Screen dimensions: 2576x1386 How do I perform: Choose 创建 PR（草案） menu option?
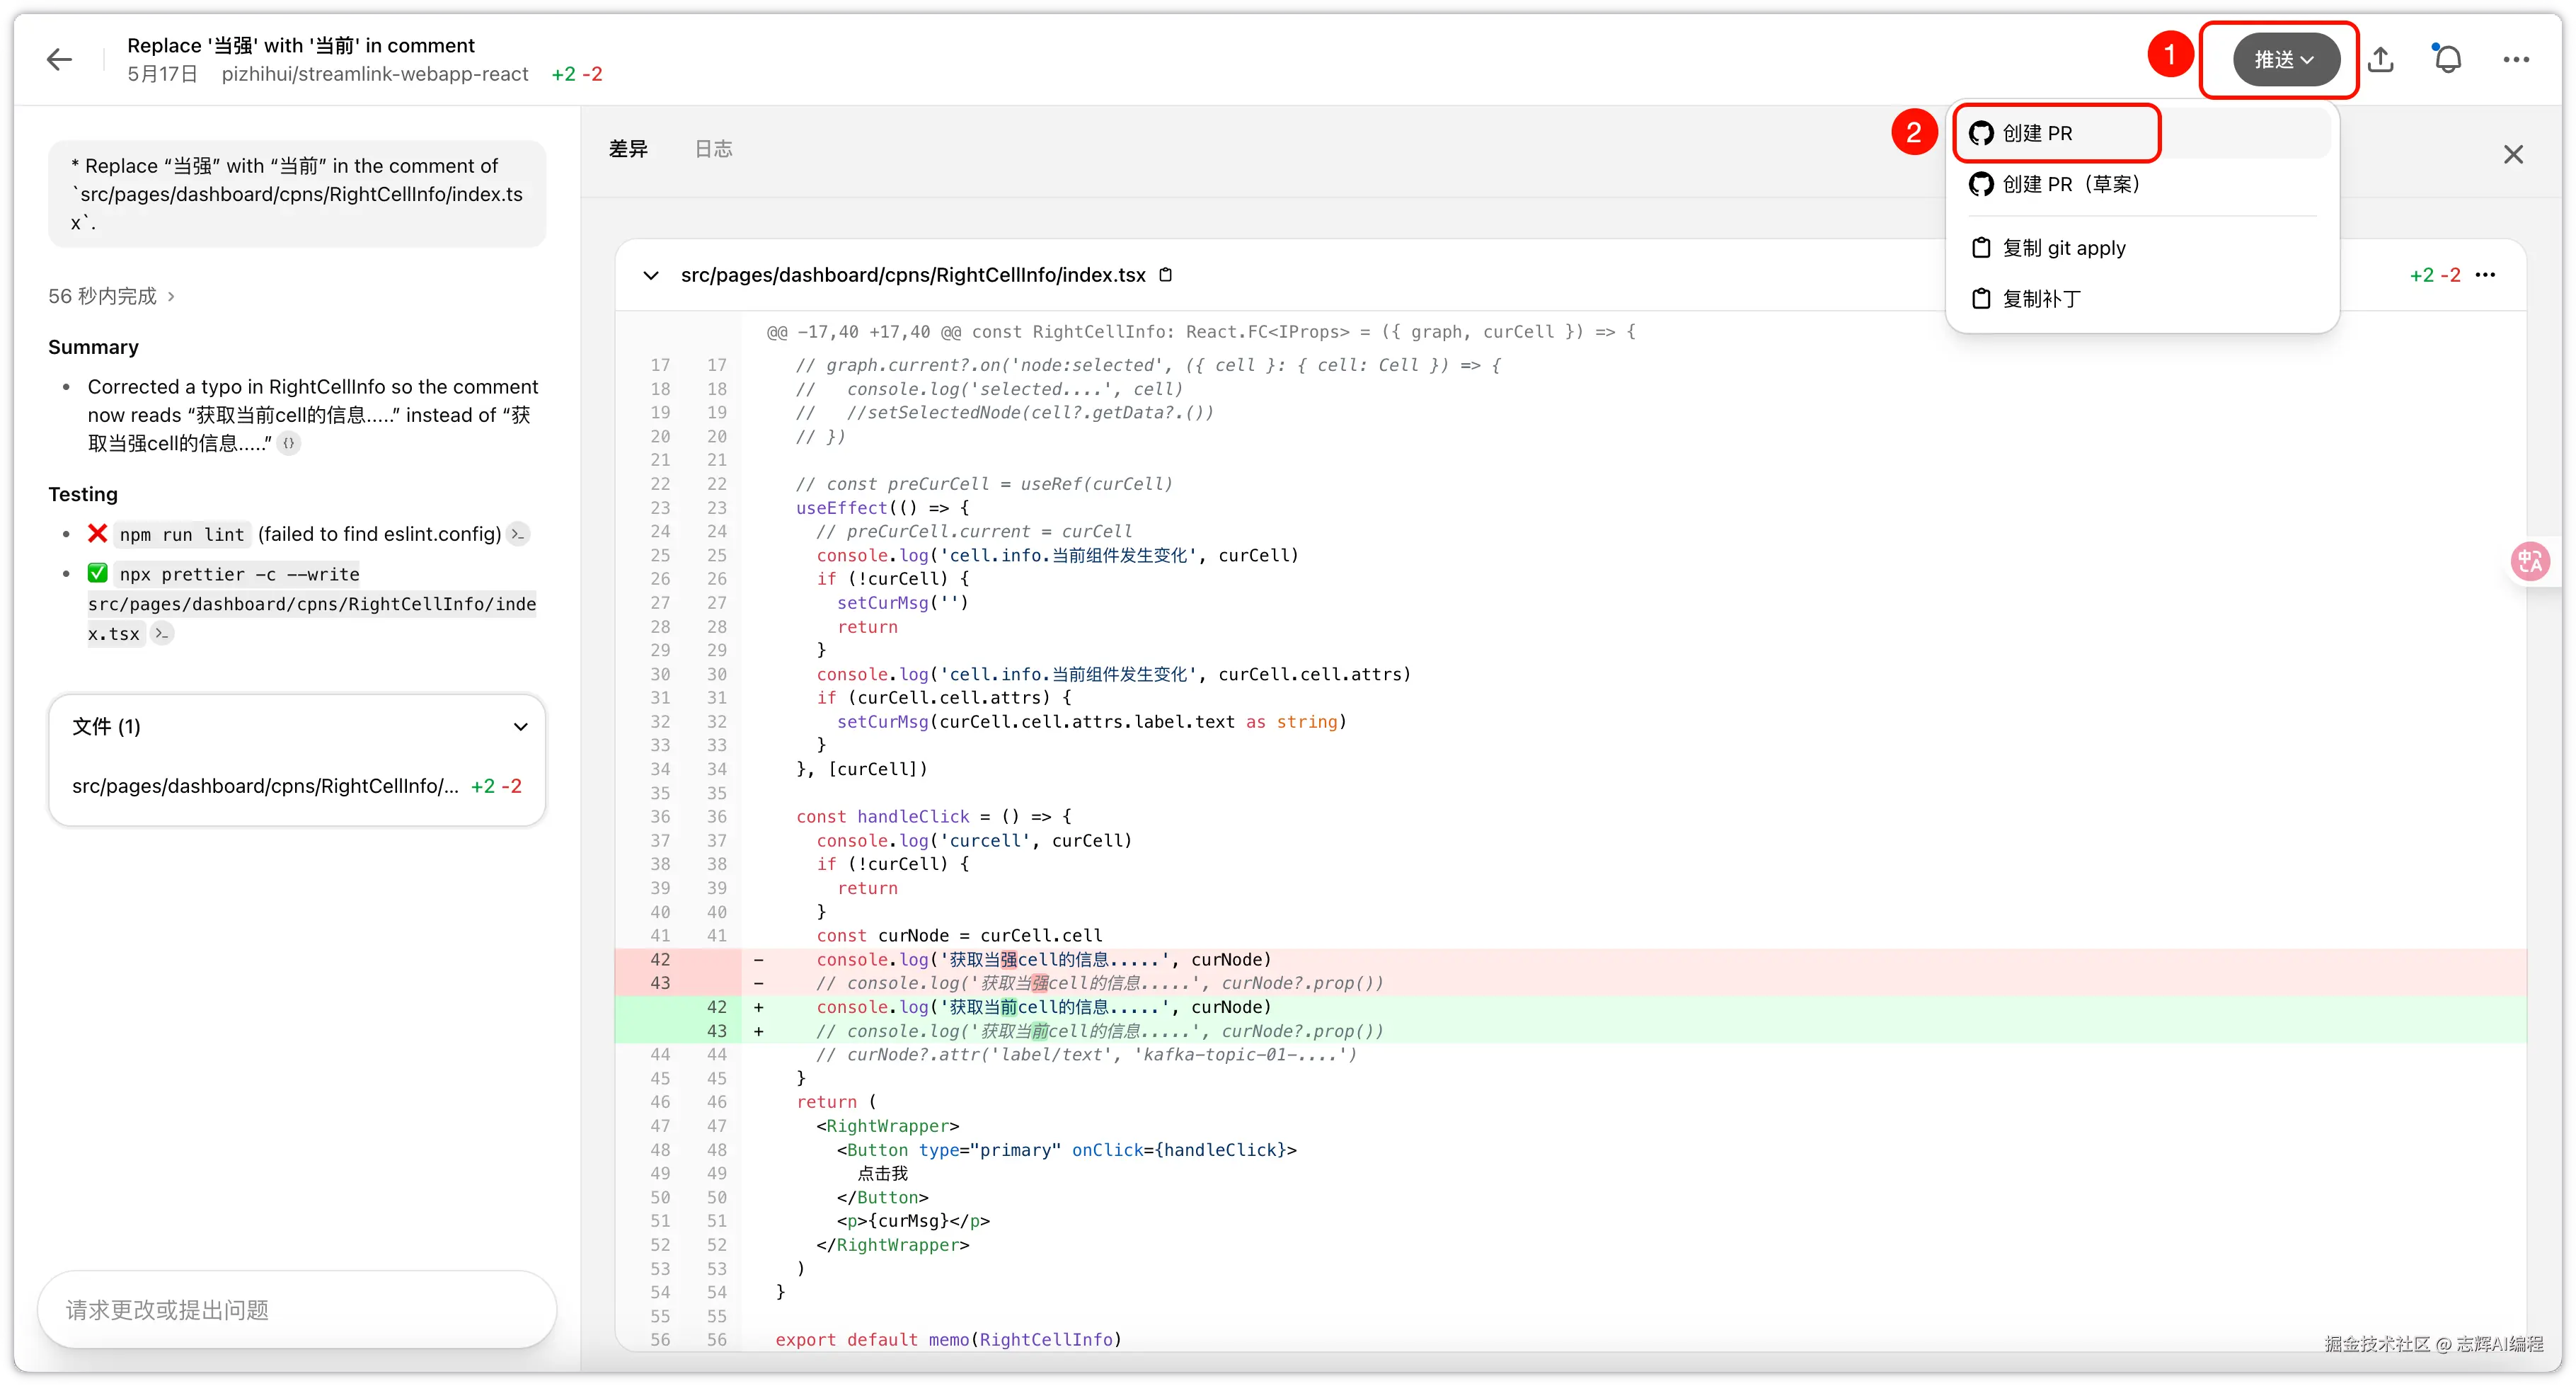click(x=2070, y=184)
